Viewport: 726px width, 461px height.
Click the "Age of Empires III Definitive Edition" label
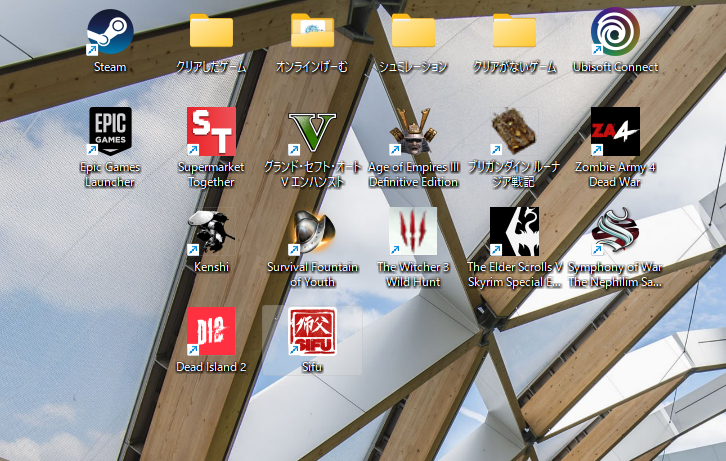click(x=413, y=174)
